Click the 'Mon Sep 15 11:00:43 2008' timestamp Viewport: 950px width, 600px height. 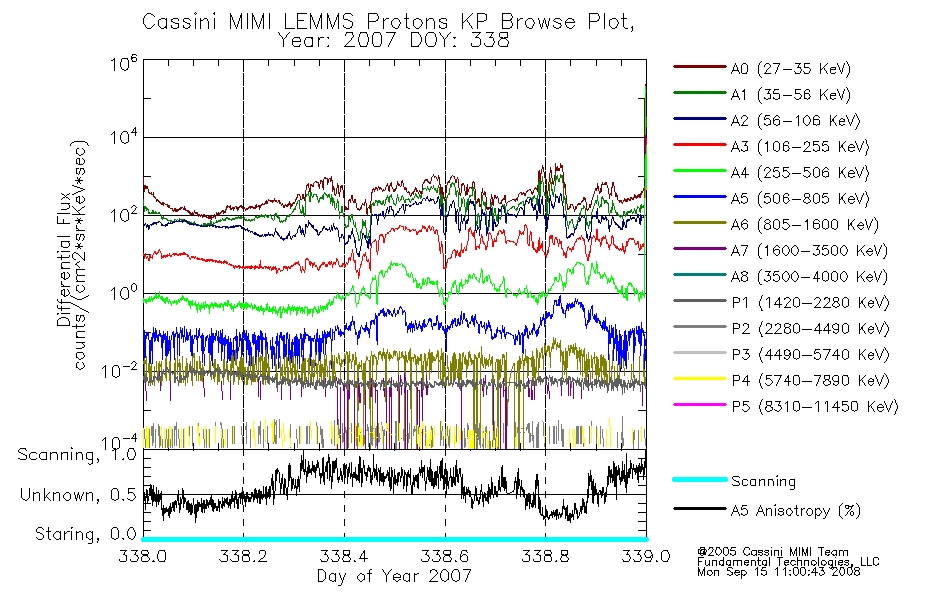(x=779, y=572)
